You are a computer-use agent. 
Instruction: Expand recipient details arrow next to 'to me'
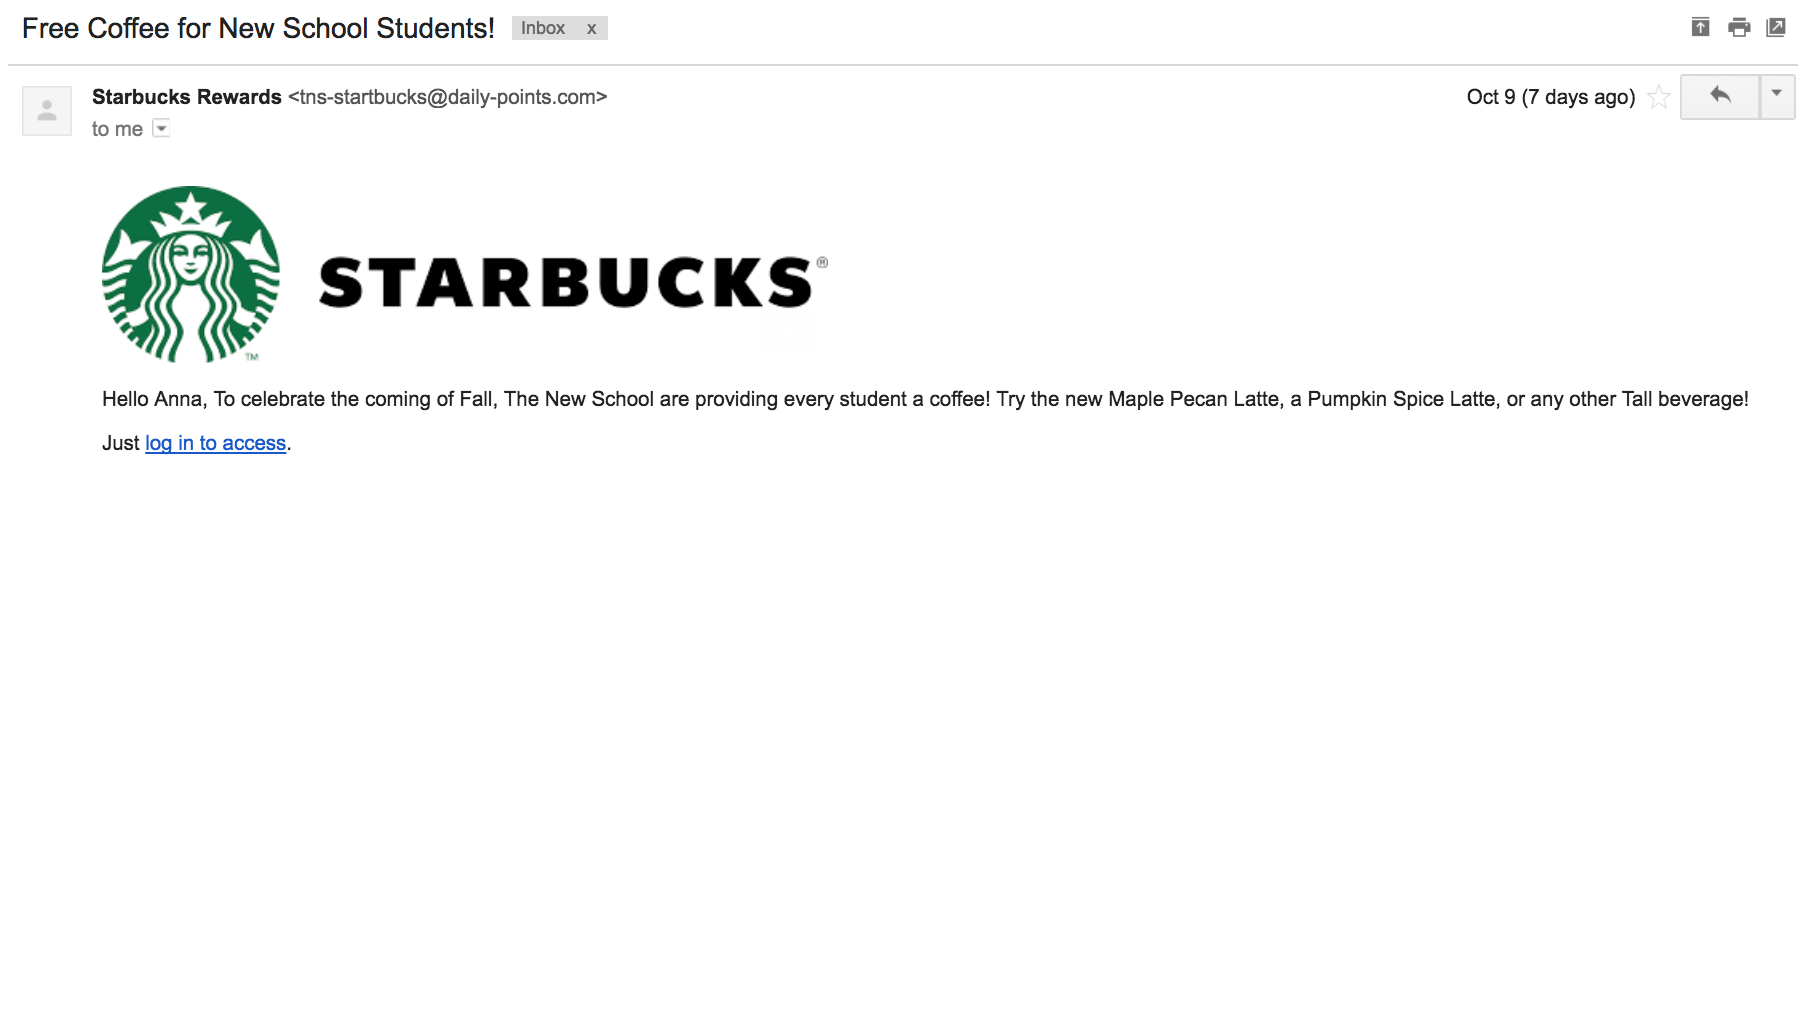tap(161, 128)
